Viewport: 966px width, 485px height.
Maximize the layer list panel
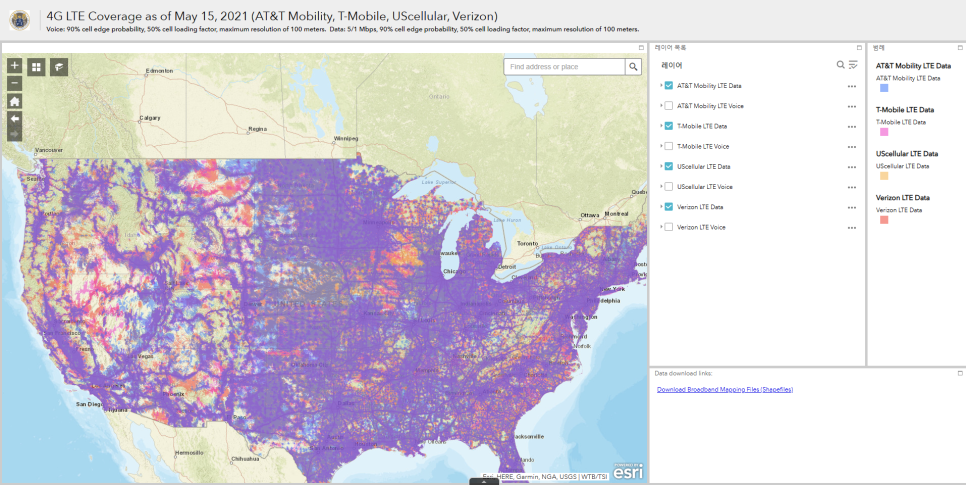[x=859, y=47]
